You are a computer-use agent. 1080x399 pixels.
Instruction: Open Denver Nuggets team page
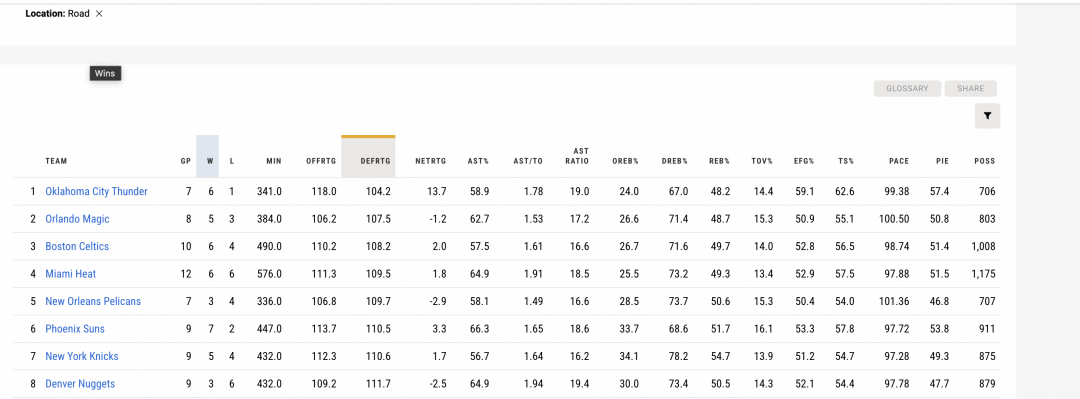click(80, 384)
